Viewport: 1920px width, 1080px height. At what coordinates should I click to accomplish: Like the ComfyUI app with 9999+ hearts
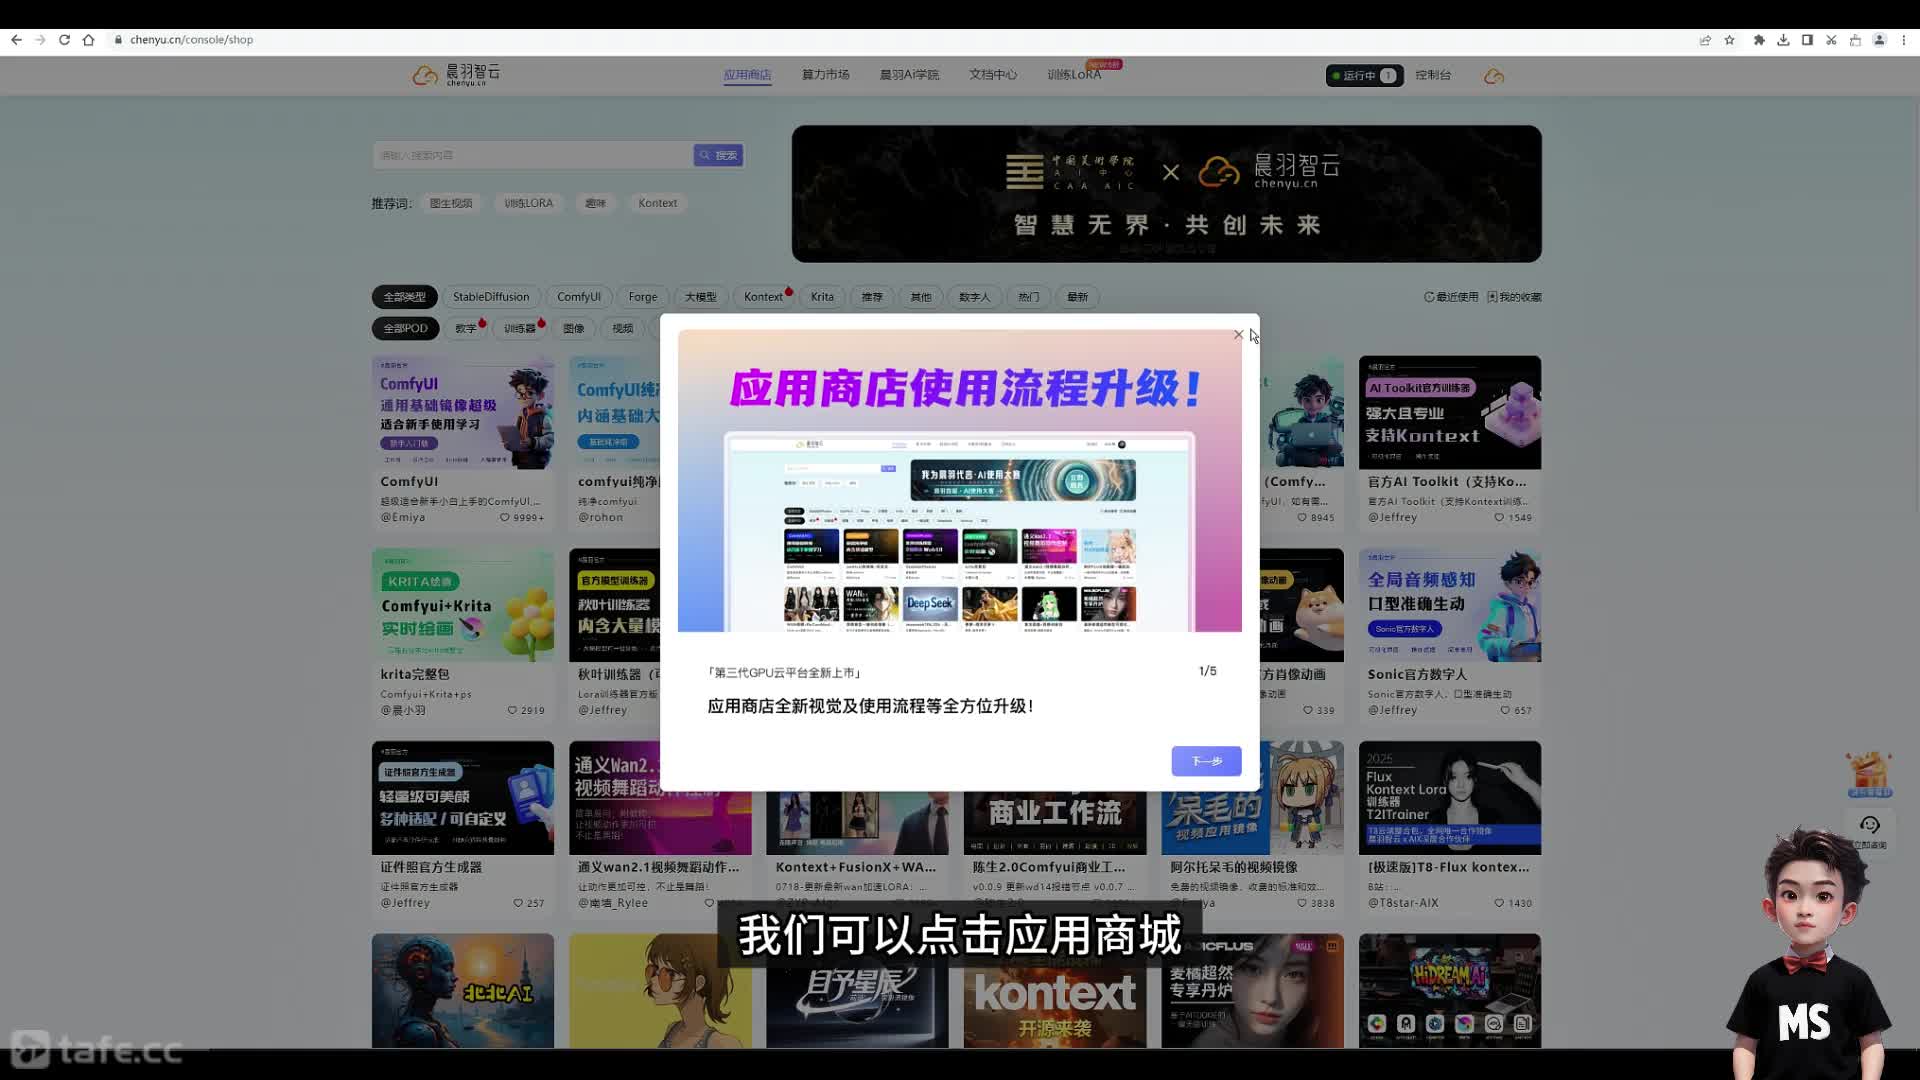505,518
